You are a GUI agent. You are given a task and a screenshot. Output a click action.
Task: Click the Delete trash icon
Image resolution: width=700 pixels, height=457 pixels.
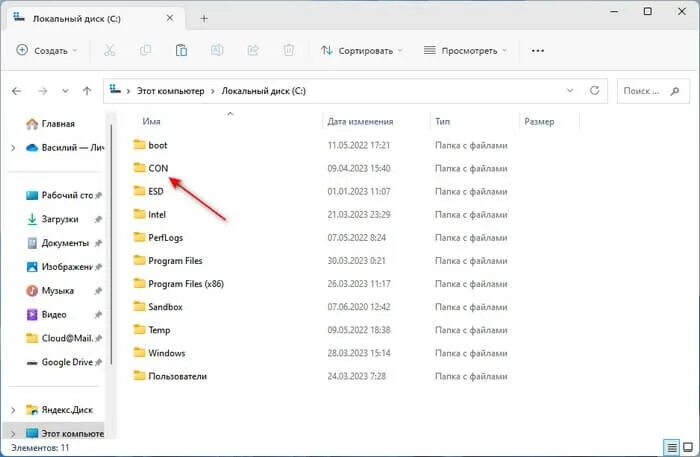click(289, 50)
